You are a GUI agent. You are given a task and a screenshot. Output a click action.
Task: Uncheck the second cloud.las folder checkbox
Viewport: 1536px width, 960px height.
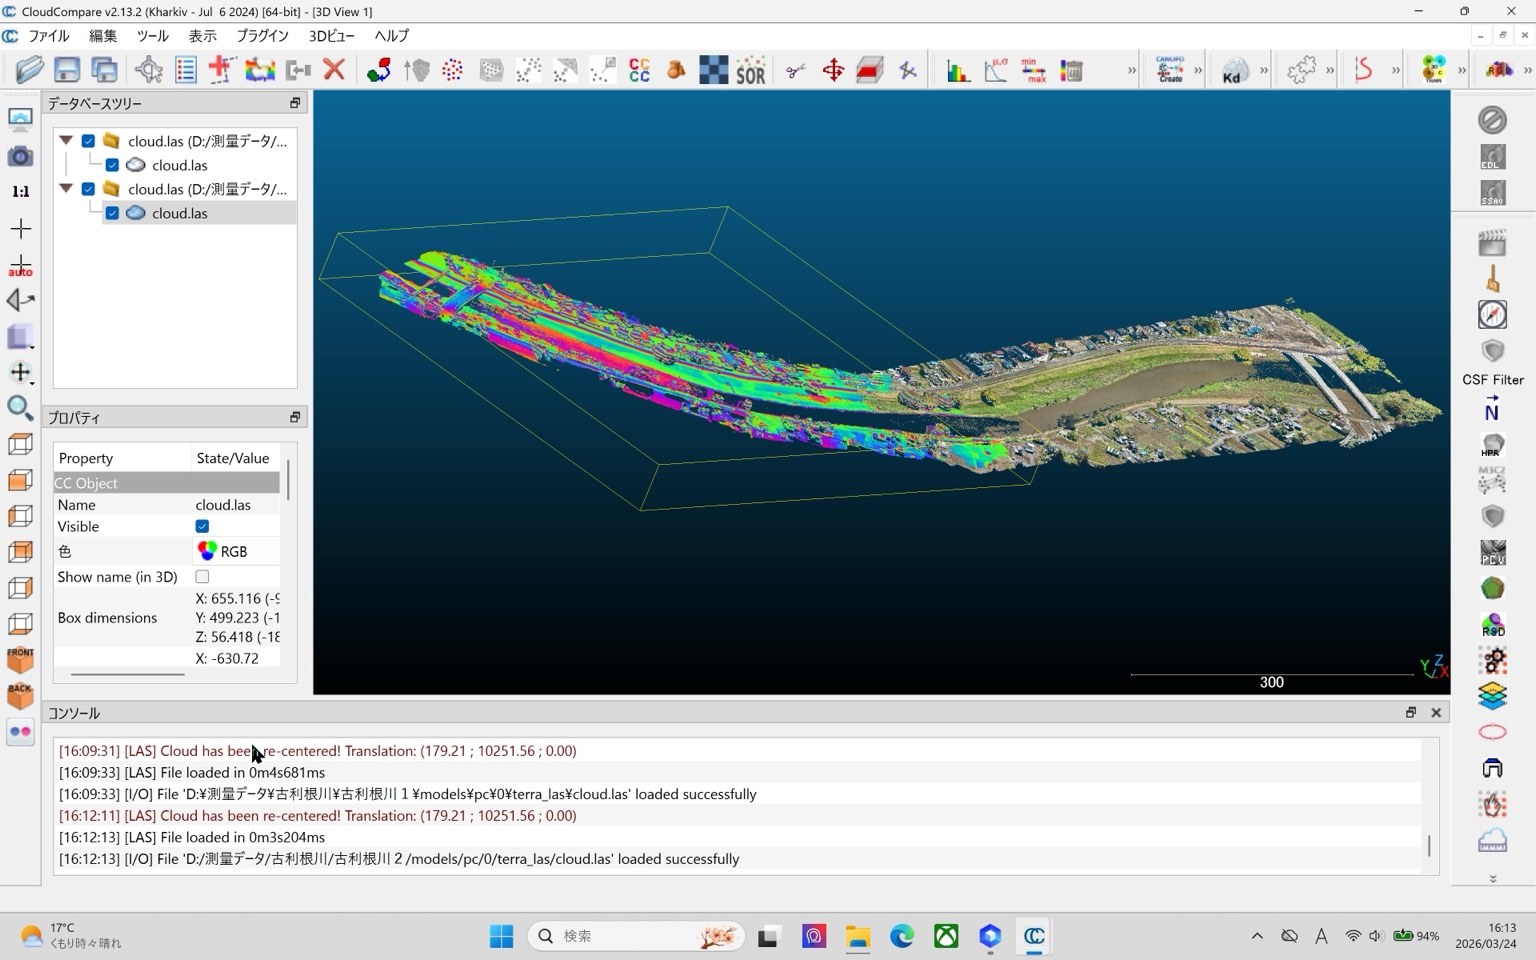(x=88, y=189)
